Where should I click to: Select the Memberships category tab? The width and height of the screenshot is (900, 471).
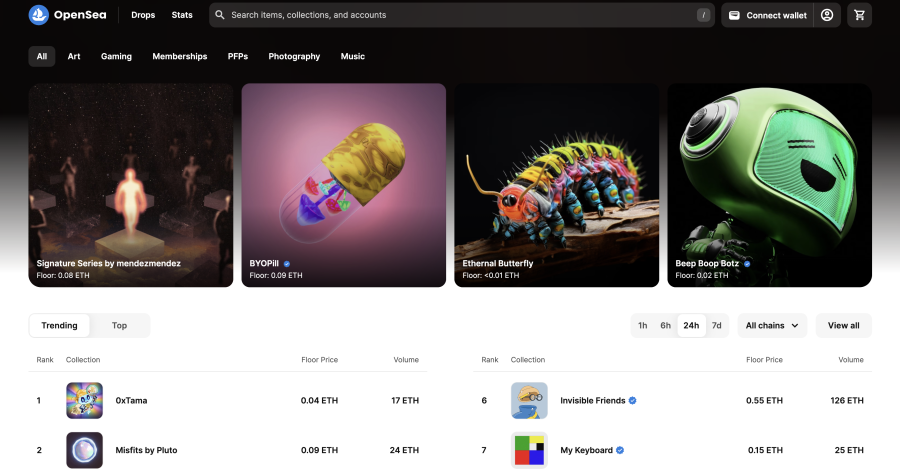pyautogui.click(x=180, y=56)
